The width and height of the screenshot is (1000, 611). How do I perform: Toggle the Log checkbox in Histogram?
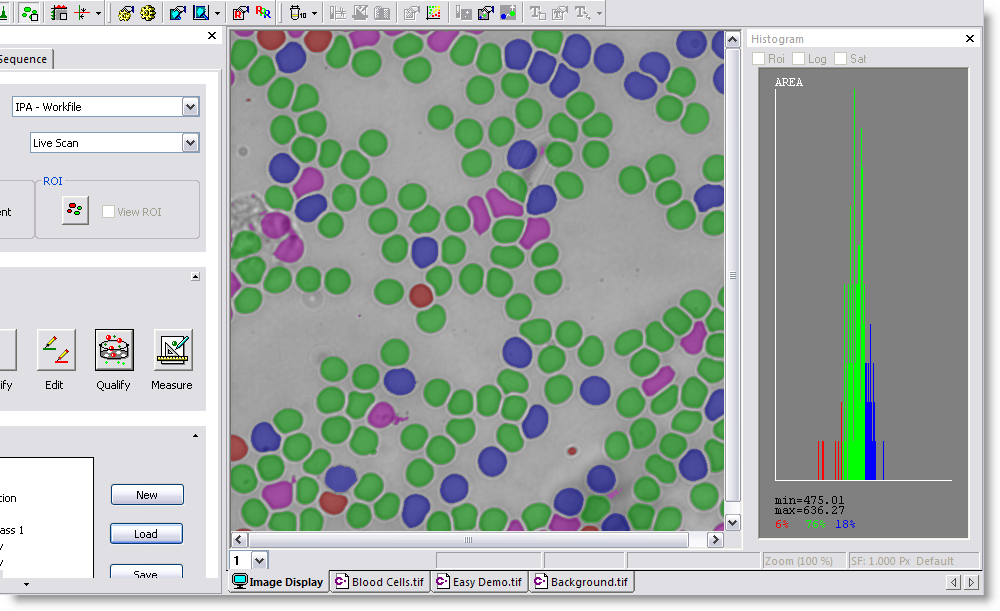(799, 59)
